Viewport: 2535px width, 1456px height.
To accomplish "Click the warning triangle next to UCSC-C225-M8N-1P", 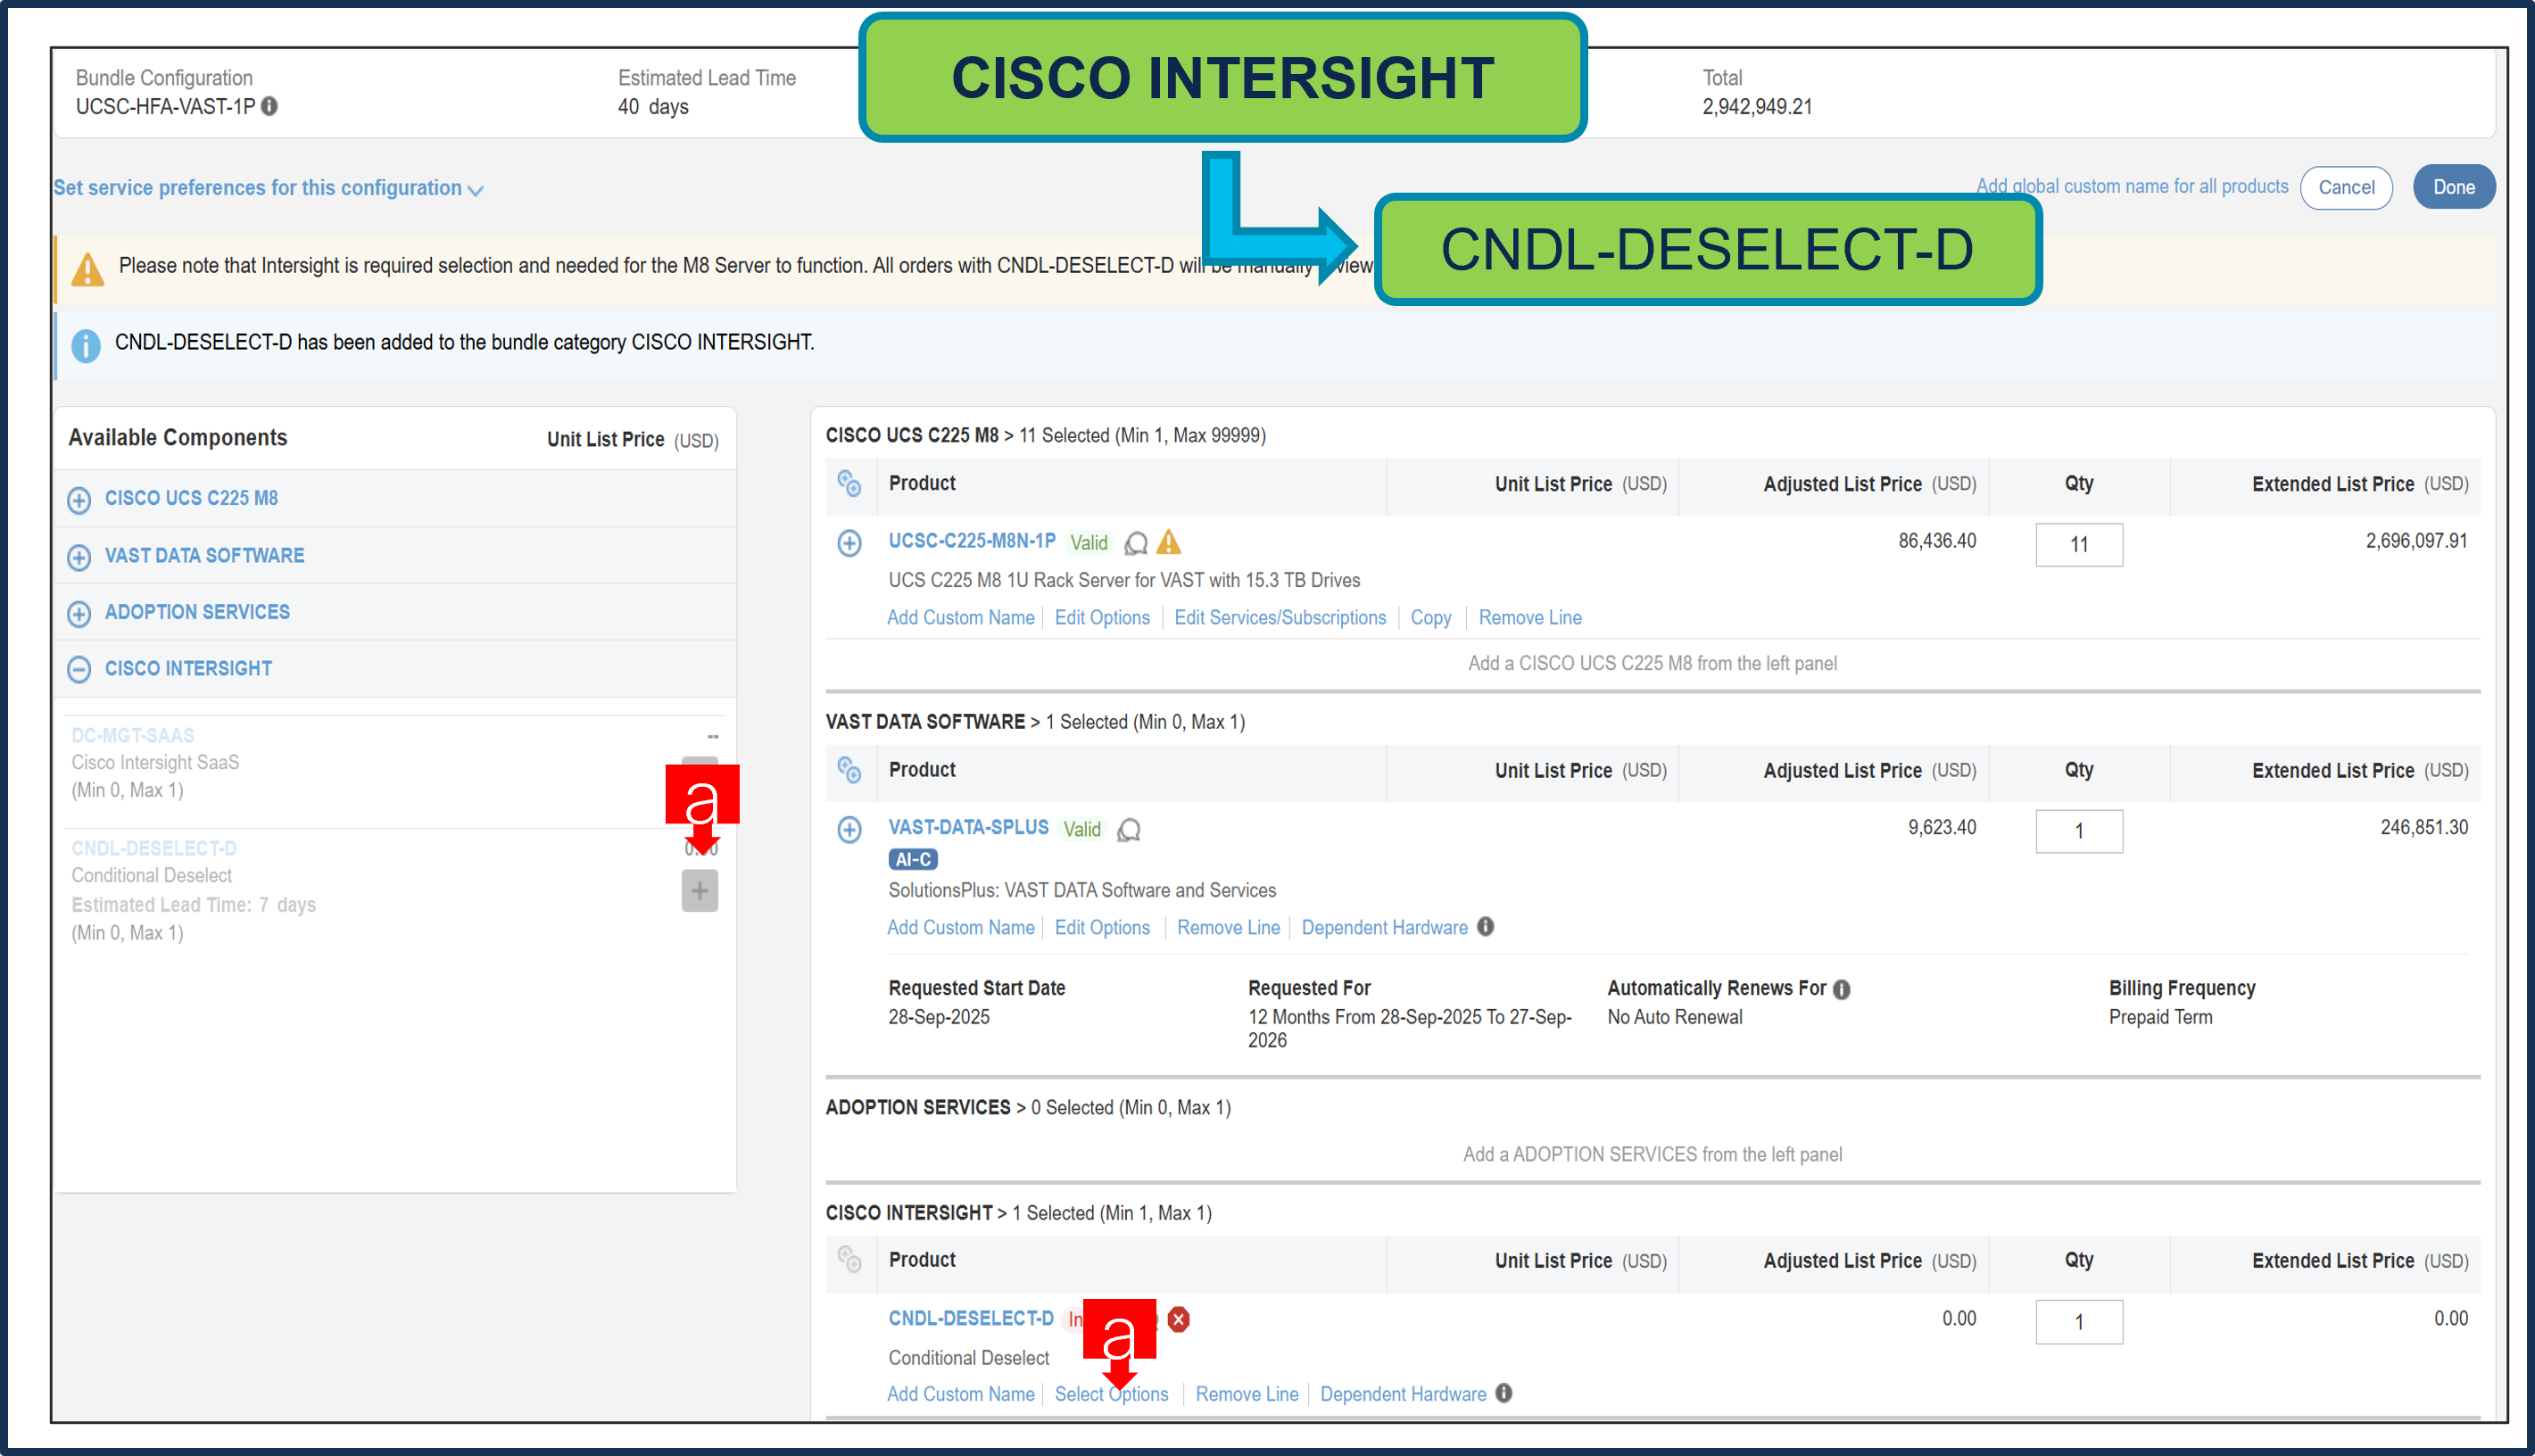I will pos(1169,543).
